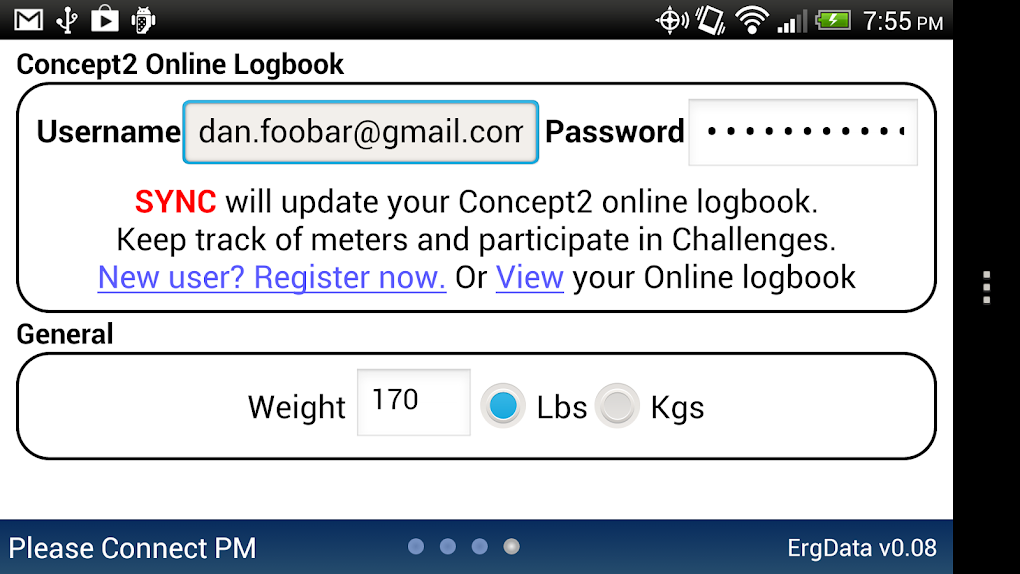Select the Kgs weight unit
Screen dimensions: 1020x574
point(617,406)
